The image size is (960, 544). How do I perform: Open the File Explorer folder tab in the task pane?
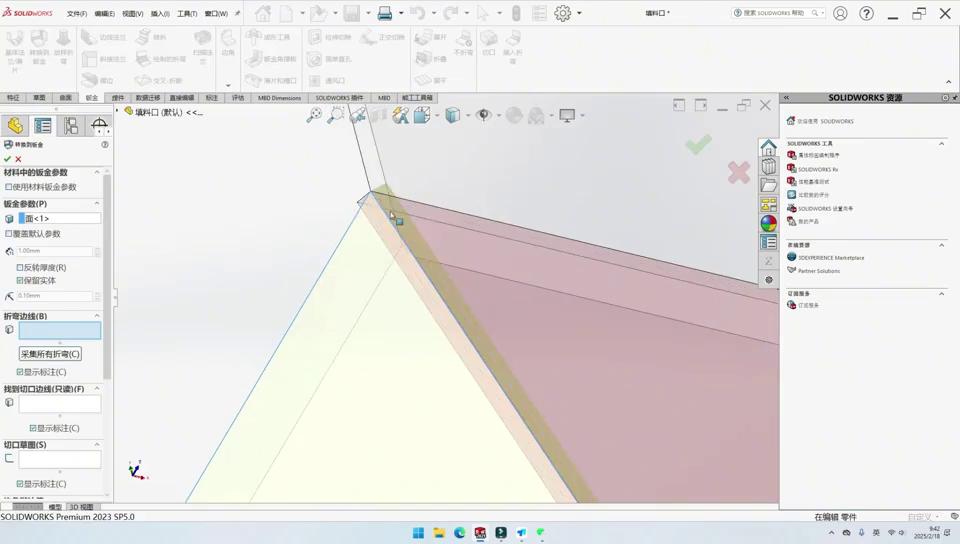(768, 185)
